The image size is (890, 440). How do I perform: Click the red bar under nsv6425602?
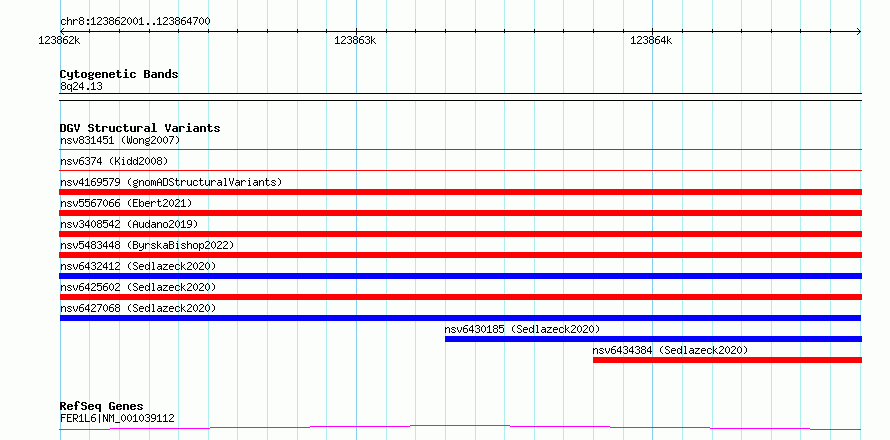460,297
